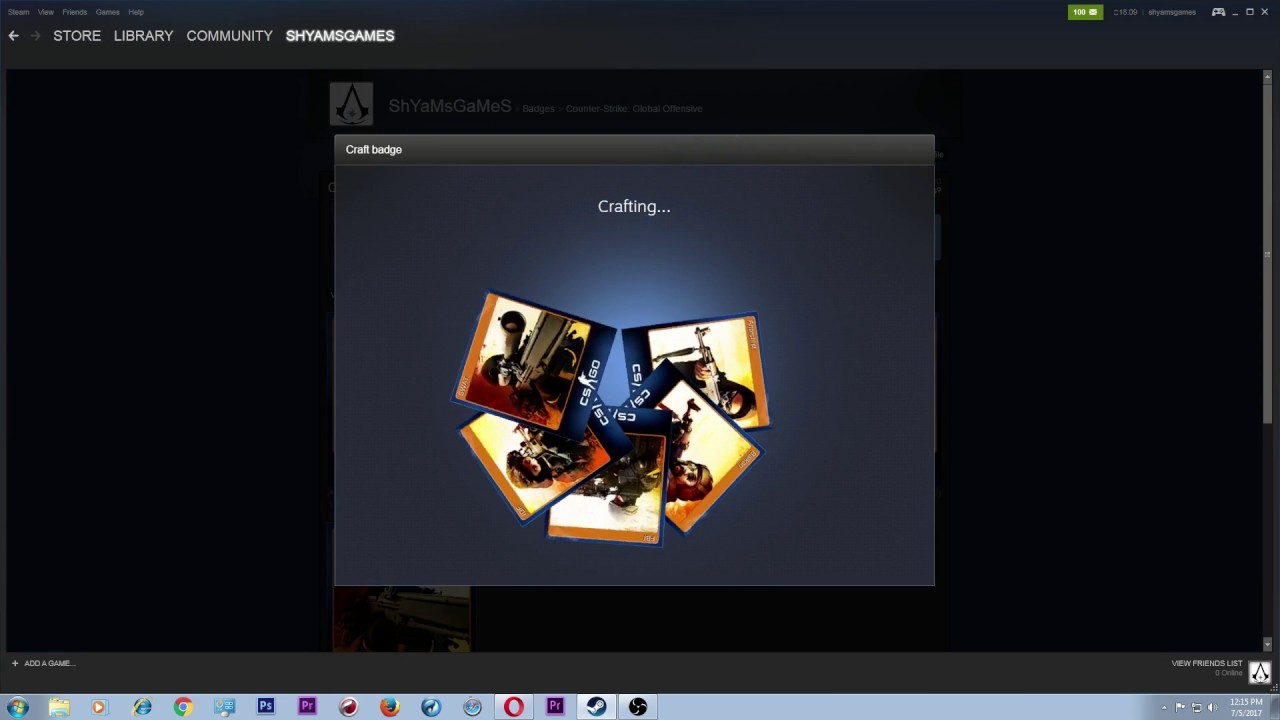Open the Action Center flag icon
The height and width of the screenshot is (720, 1280).
[x=1180, y=708]
